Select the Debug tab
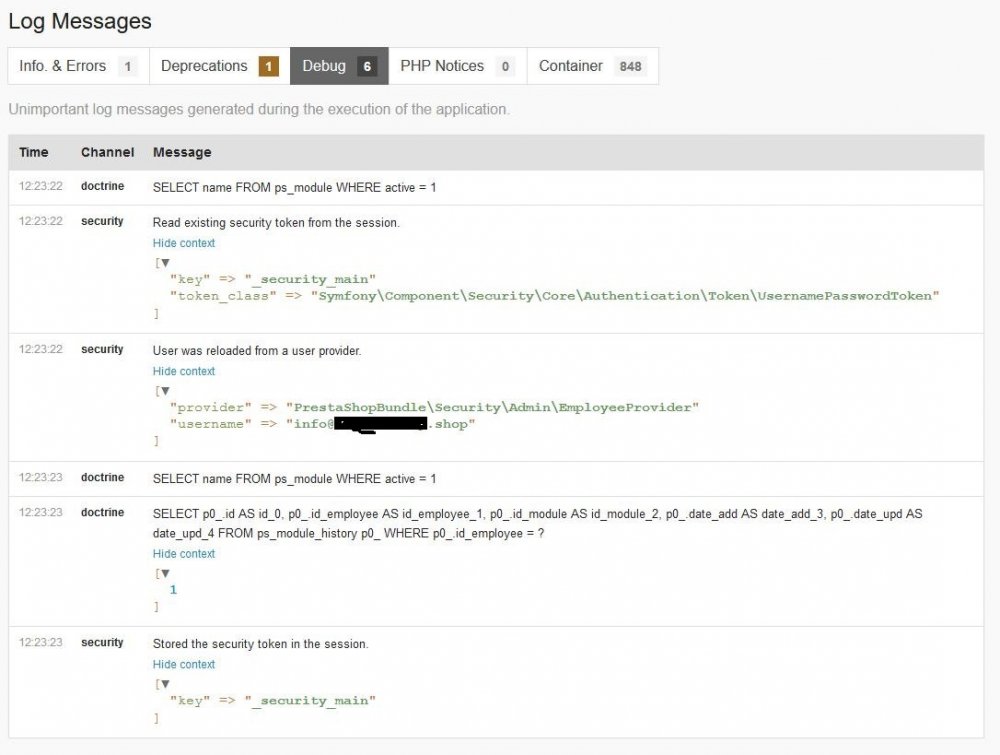This screenshot has height=755, width=1000. tap(338, 66)
